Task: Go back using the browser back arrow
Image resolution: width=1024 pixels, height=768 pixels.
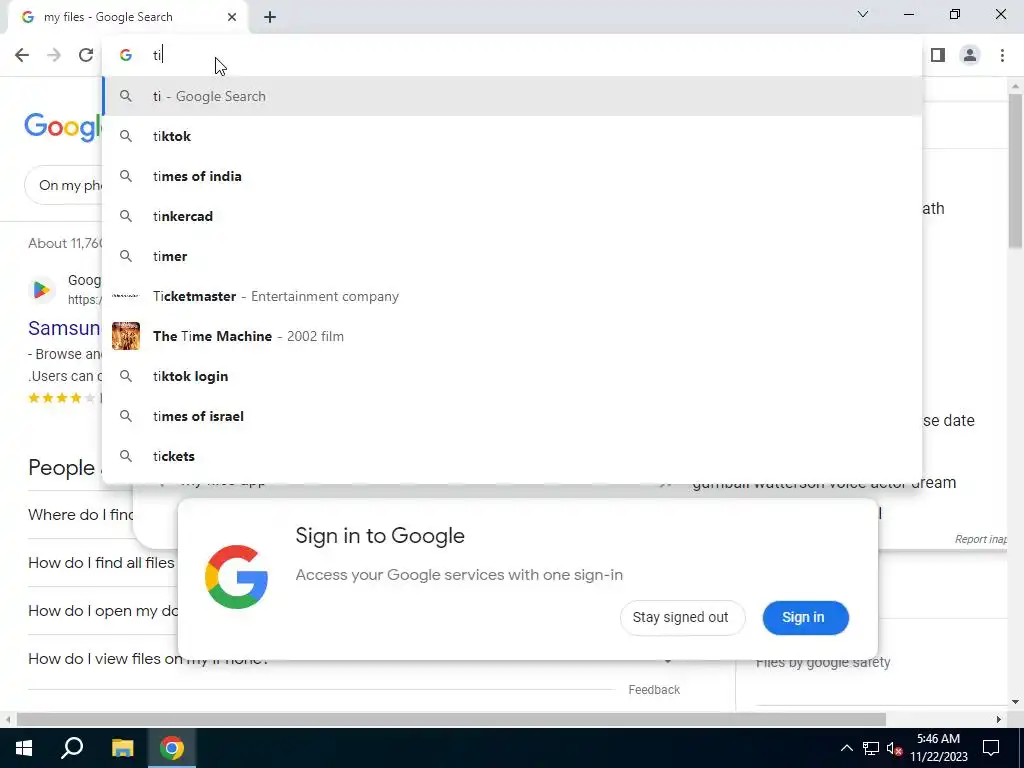Action: (x=22, y=55)
